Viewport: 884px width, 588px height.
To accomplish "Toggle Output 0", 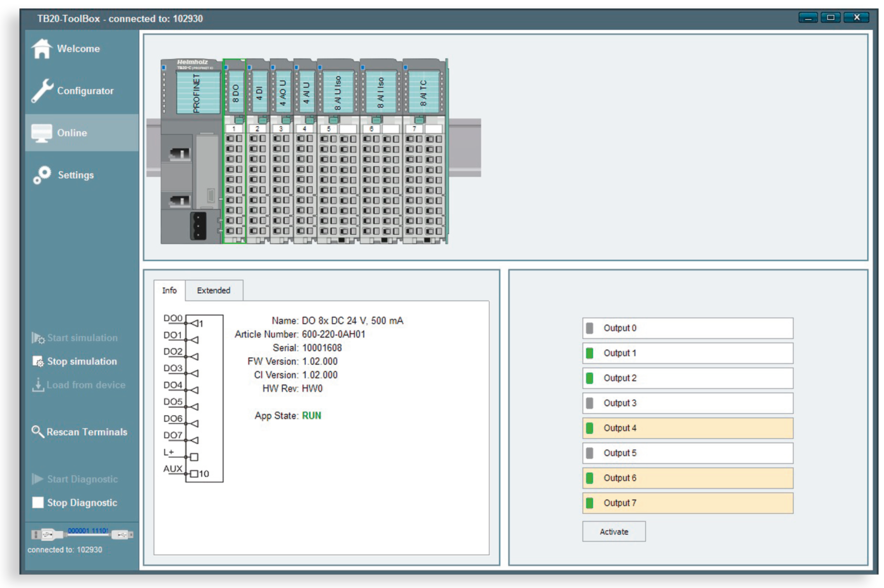I will click(x=688, y=328).
